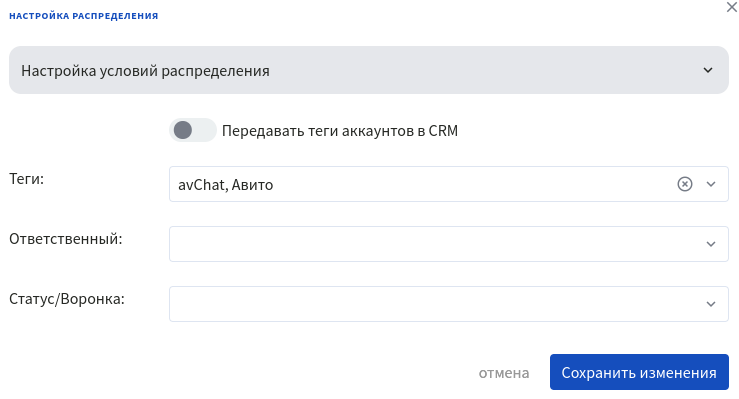This screenshot has height=399, width=739.
Task: Click the gray toggle knob for CRM tags
Action: click(x=183, y=130)
